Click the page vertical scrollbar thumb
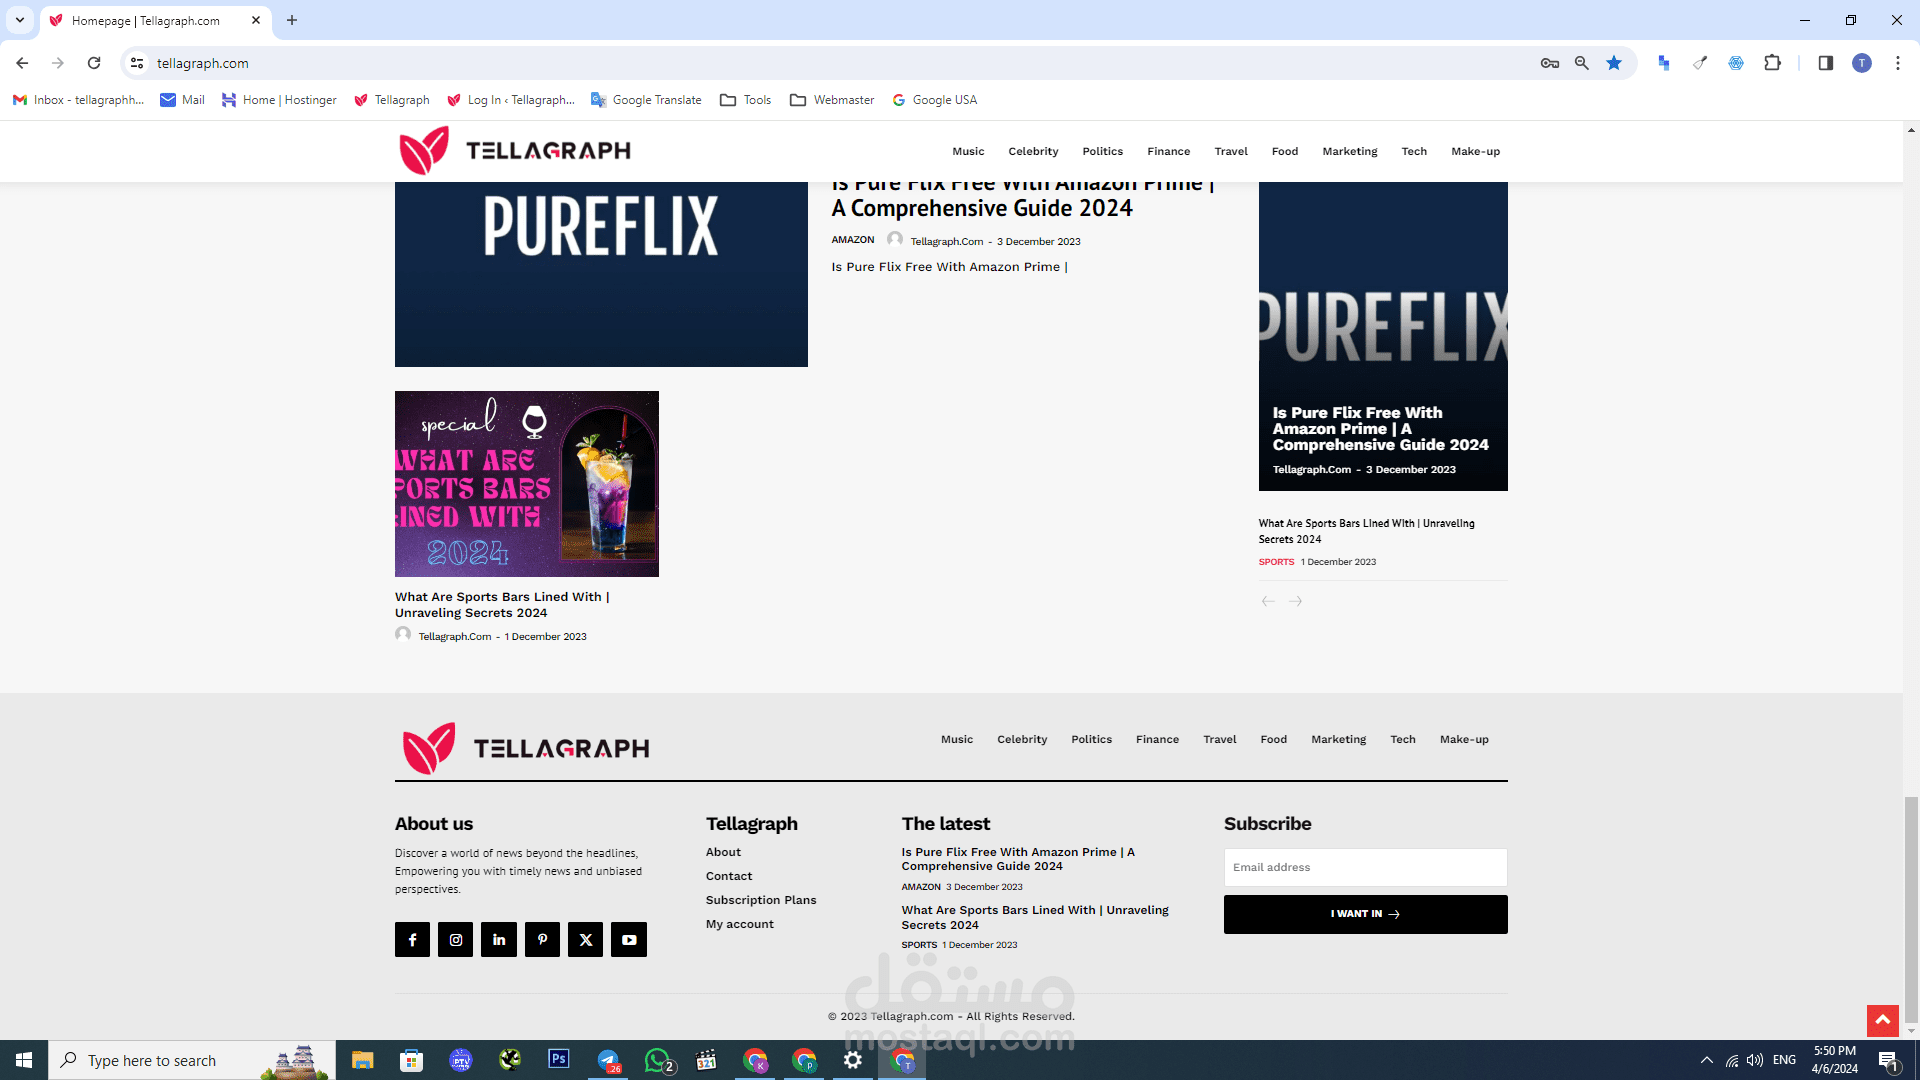1920x1080 pixels. (x=1911, y=908)
